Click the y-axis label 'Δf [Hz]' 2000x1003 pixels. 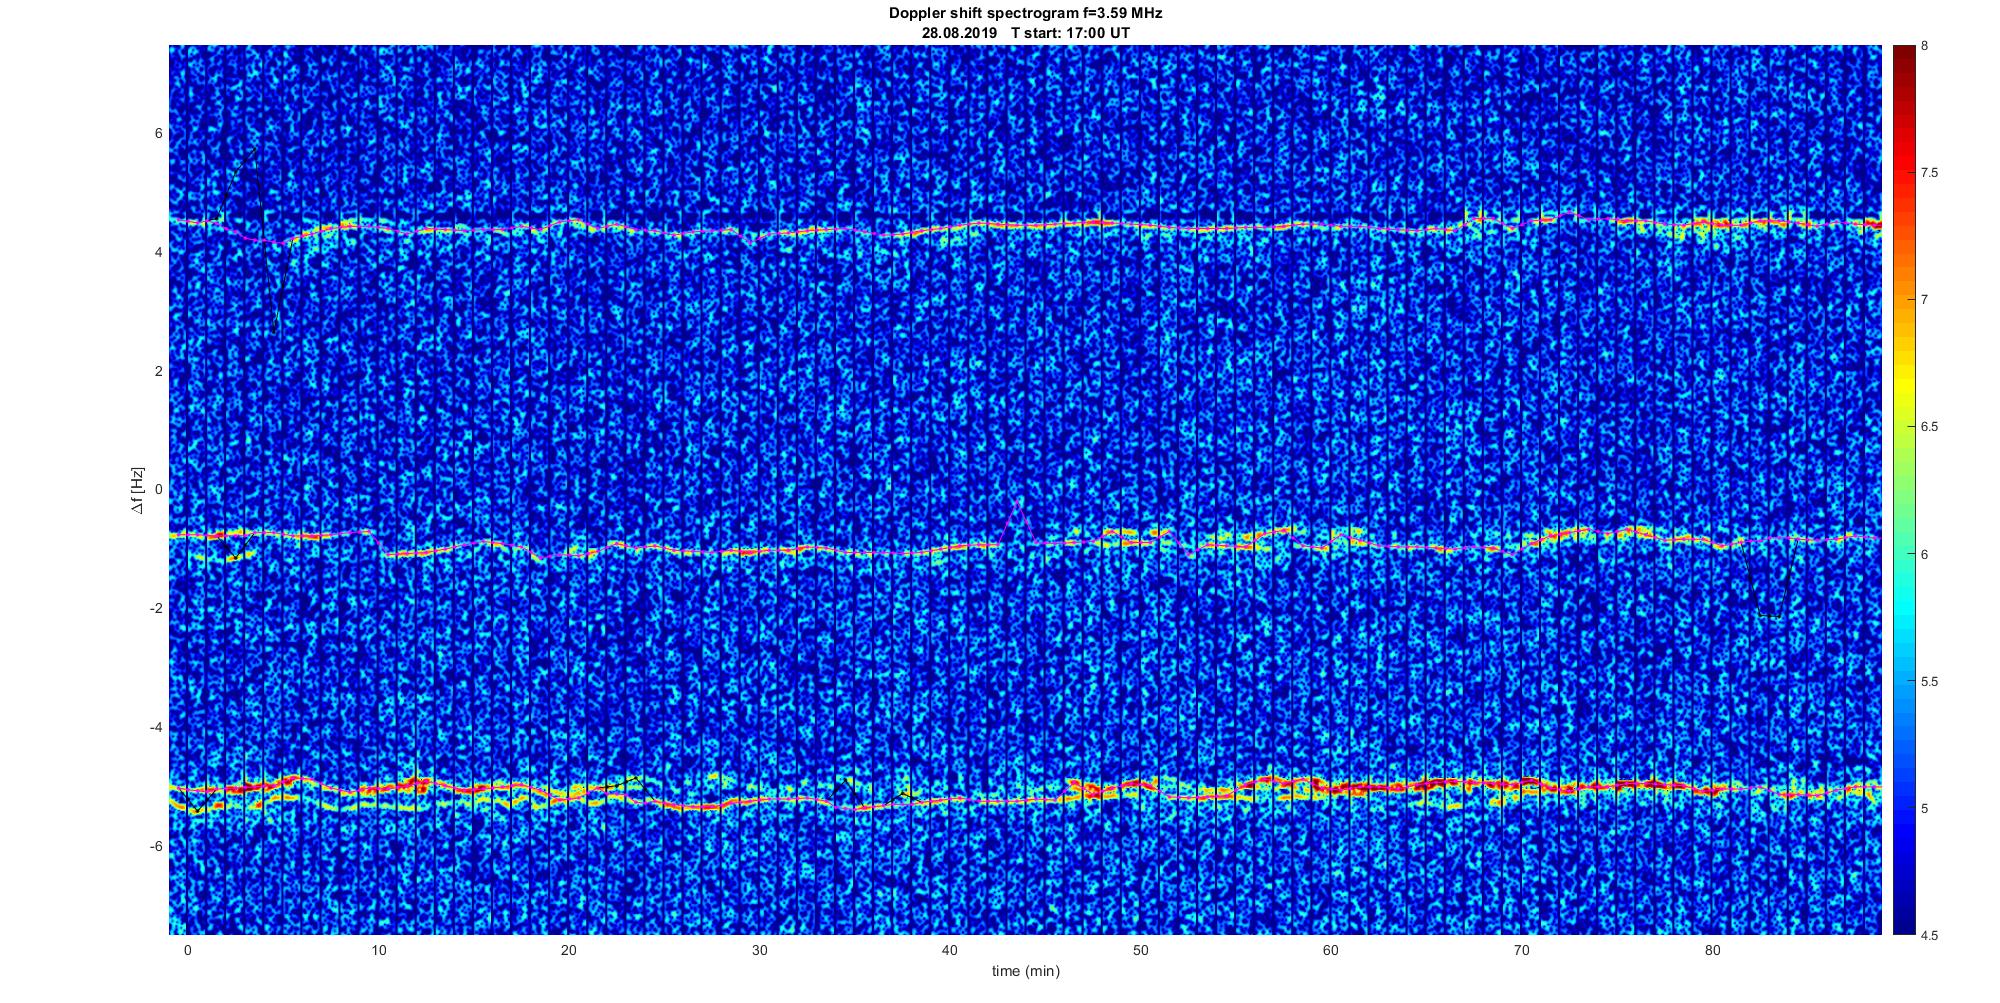click(137, 490)
